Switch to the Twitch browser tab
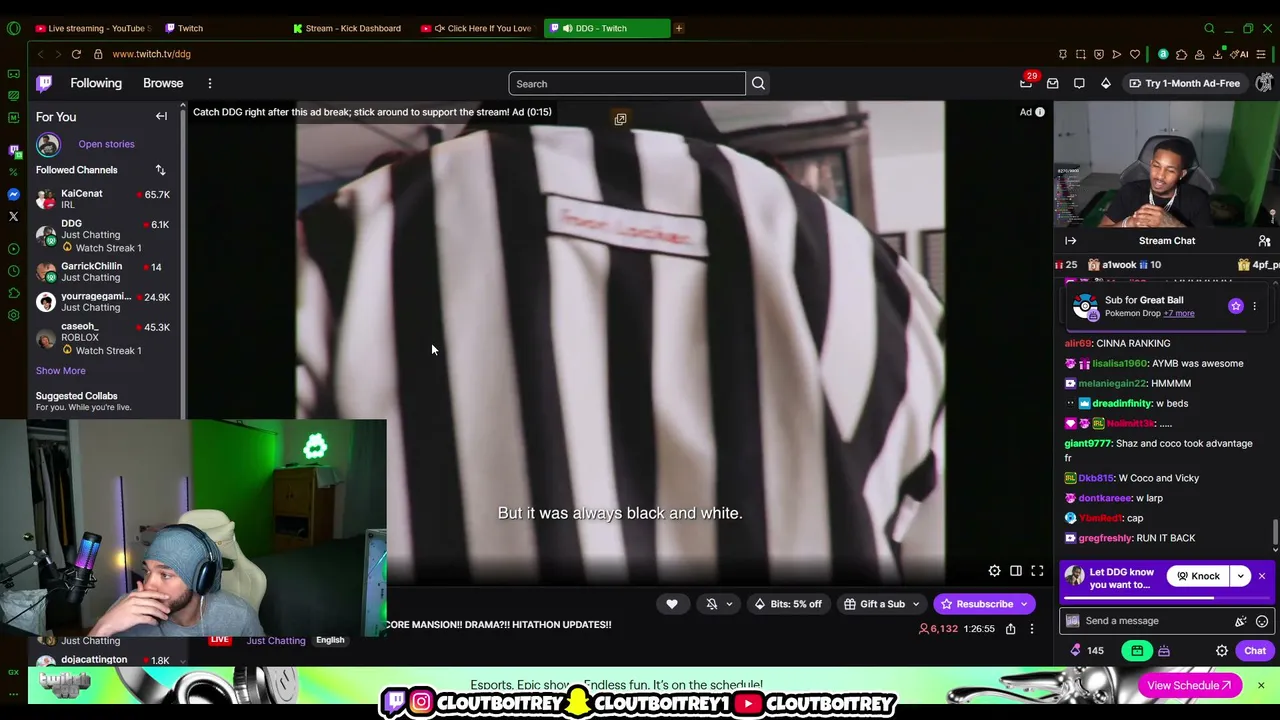 click(x=190, y=28)
